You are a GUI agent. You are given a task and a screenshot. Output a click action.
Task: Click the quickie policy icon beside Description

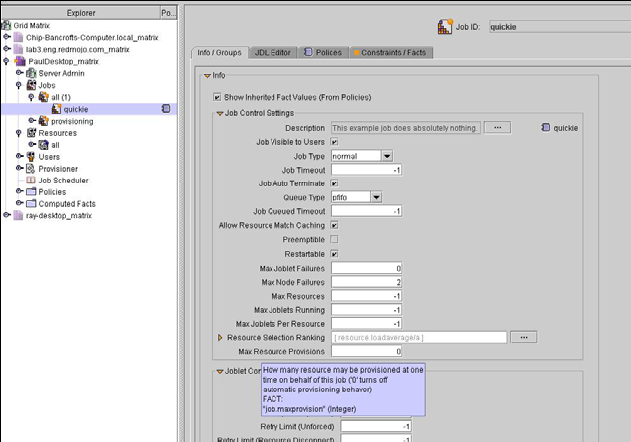coord(546,128)
